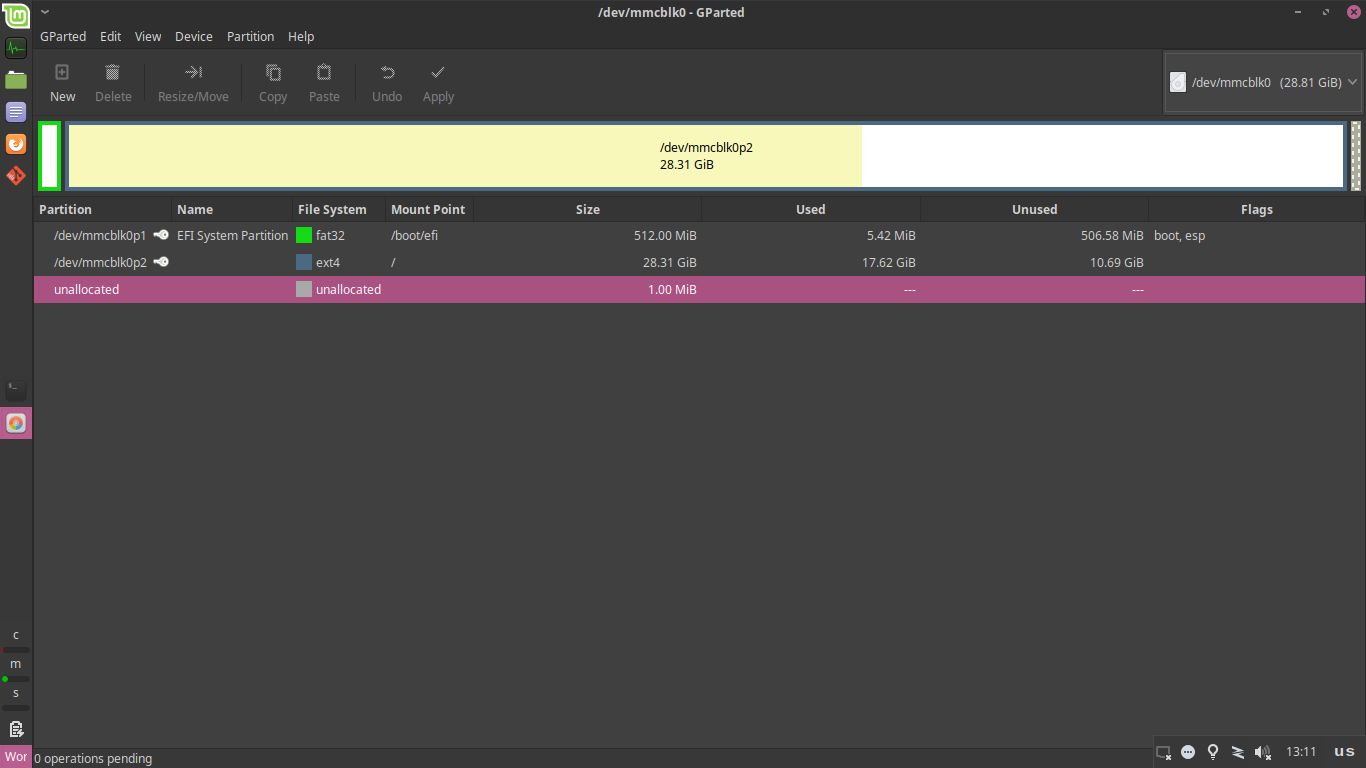The image size is (1366, 768).
Task: Open the sound volume tray icon
Action: click(x=1263, y=752)
